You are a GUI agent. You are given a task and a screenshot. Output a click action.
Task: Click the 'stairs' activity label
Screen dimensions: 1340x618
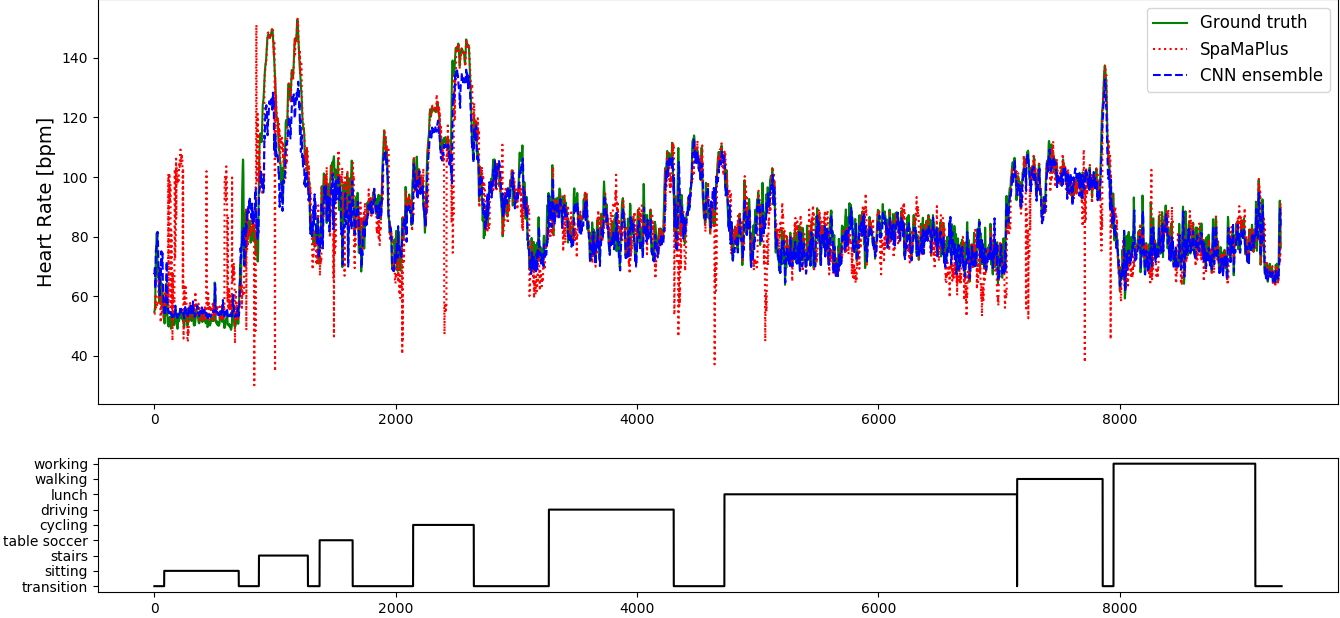[x=69, y=556]
